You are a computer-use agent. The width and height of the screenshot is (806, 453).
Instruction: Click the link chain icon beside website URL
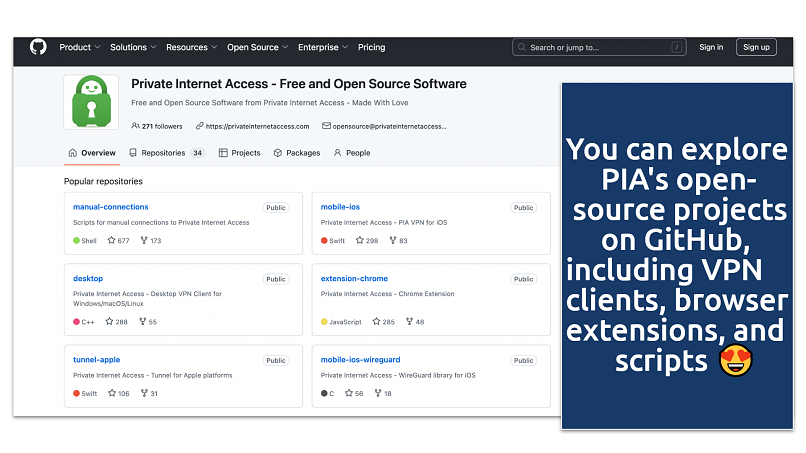[199, 126]
